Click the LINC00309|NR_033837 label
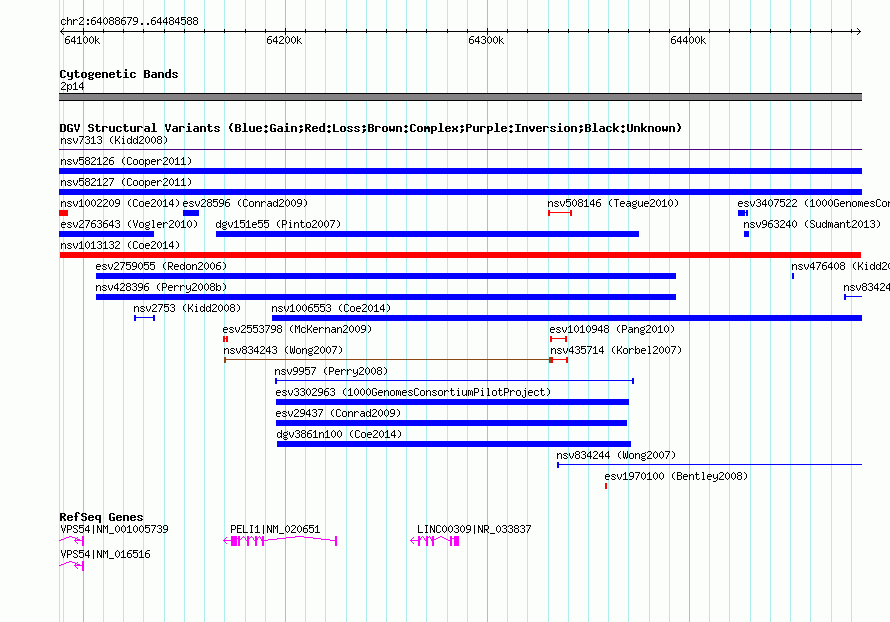This screenshot has height=622, width=890. coord(474,529)
